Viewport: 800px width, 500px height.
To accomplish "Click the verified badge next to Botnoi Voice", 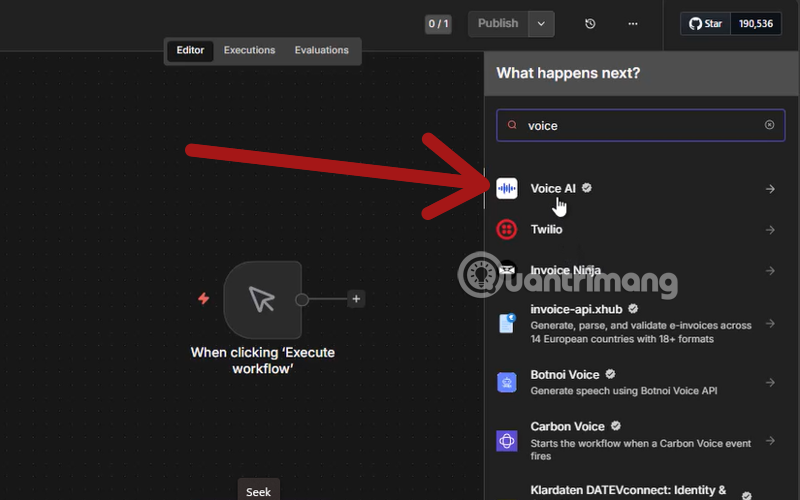I will coord(610,374).
